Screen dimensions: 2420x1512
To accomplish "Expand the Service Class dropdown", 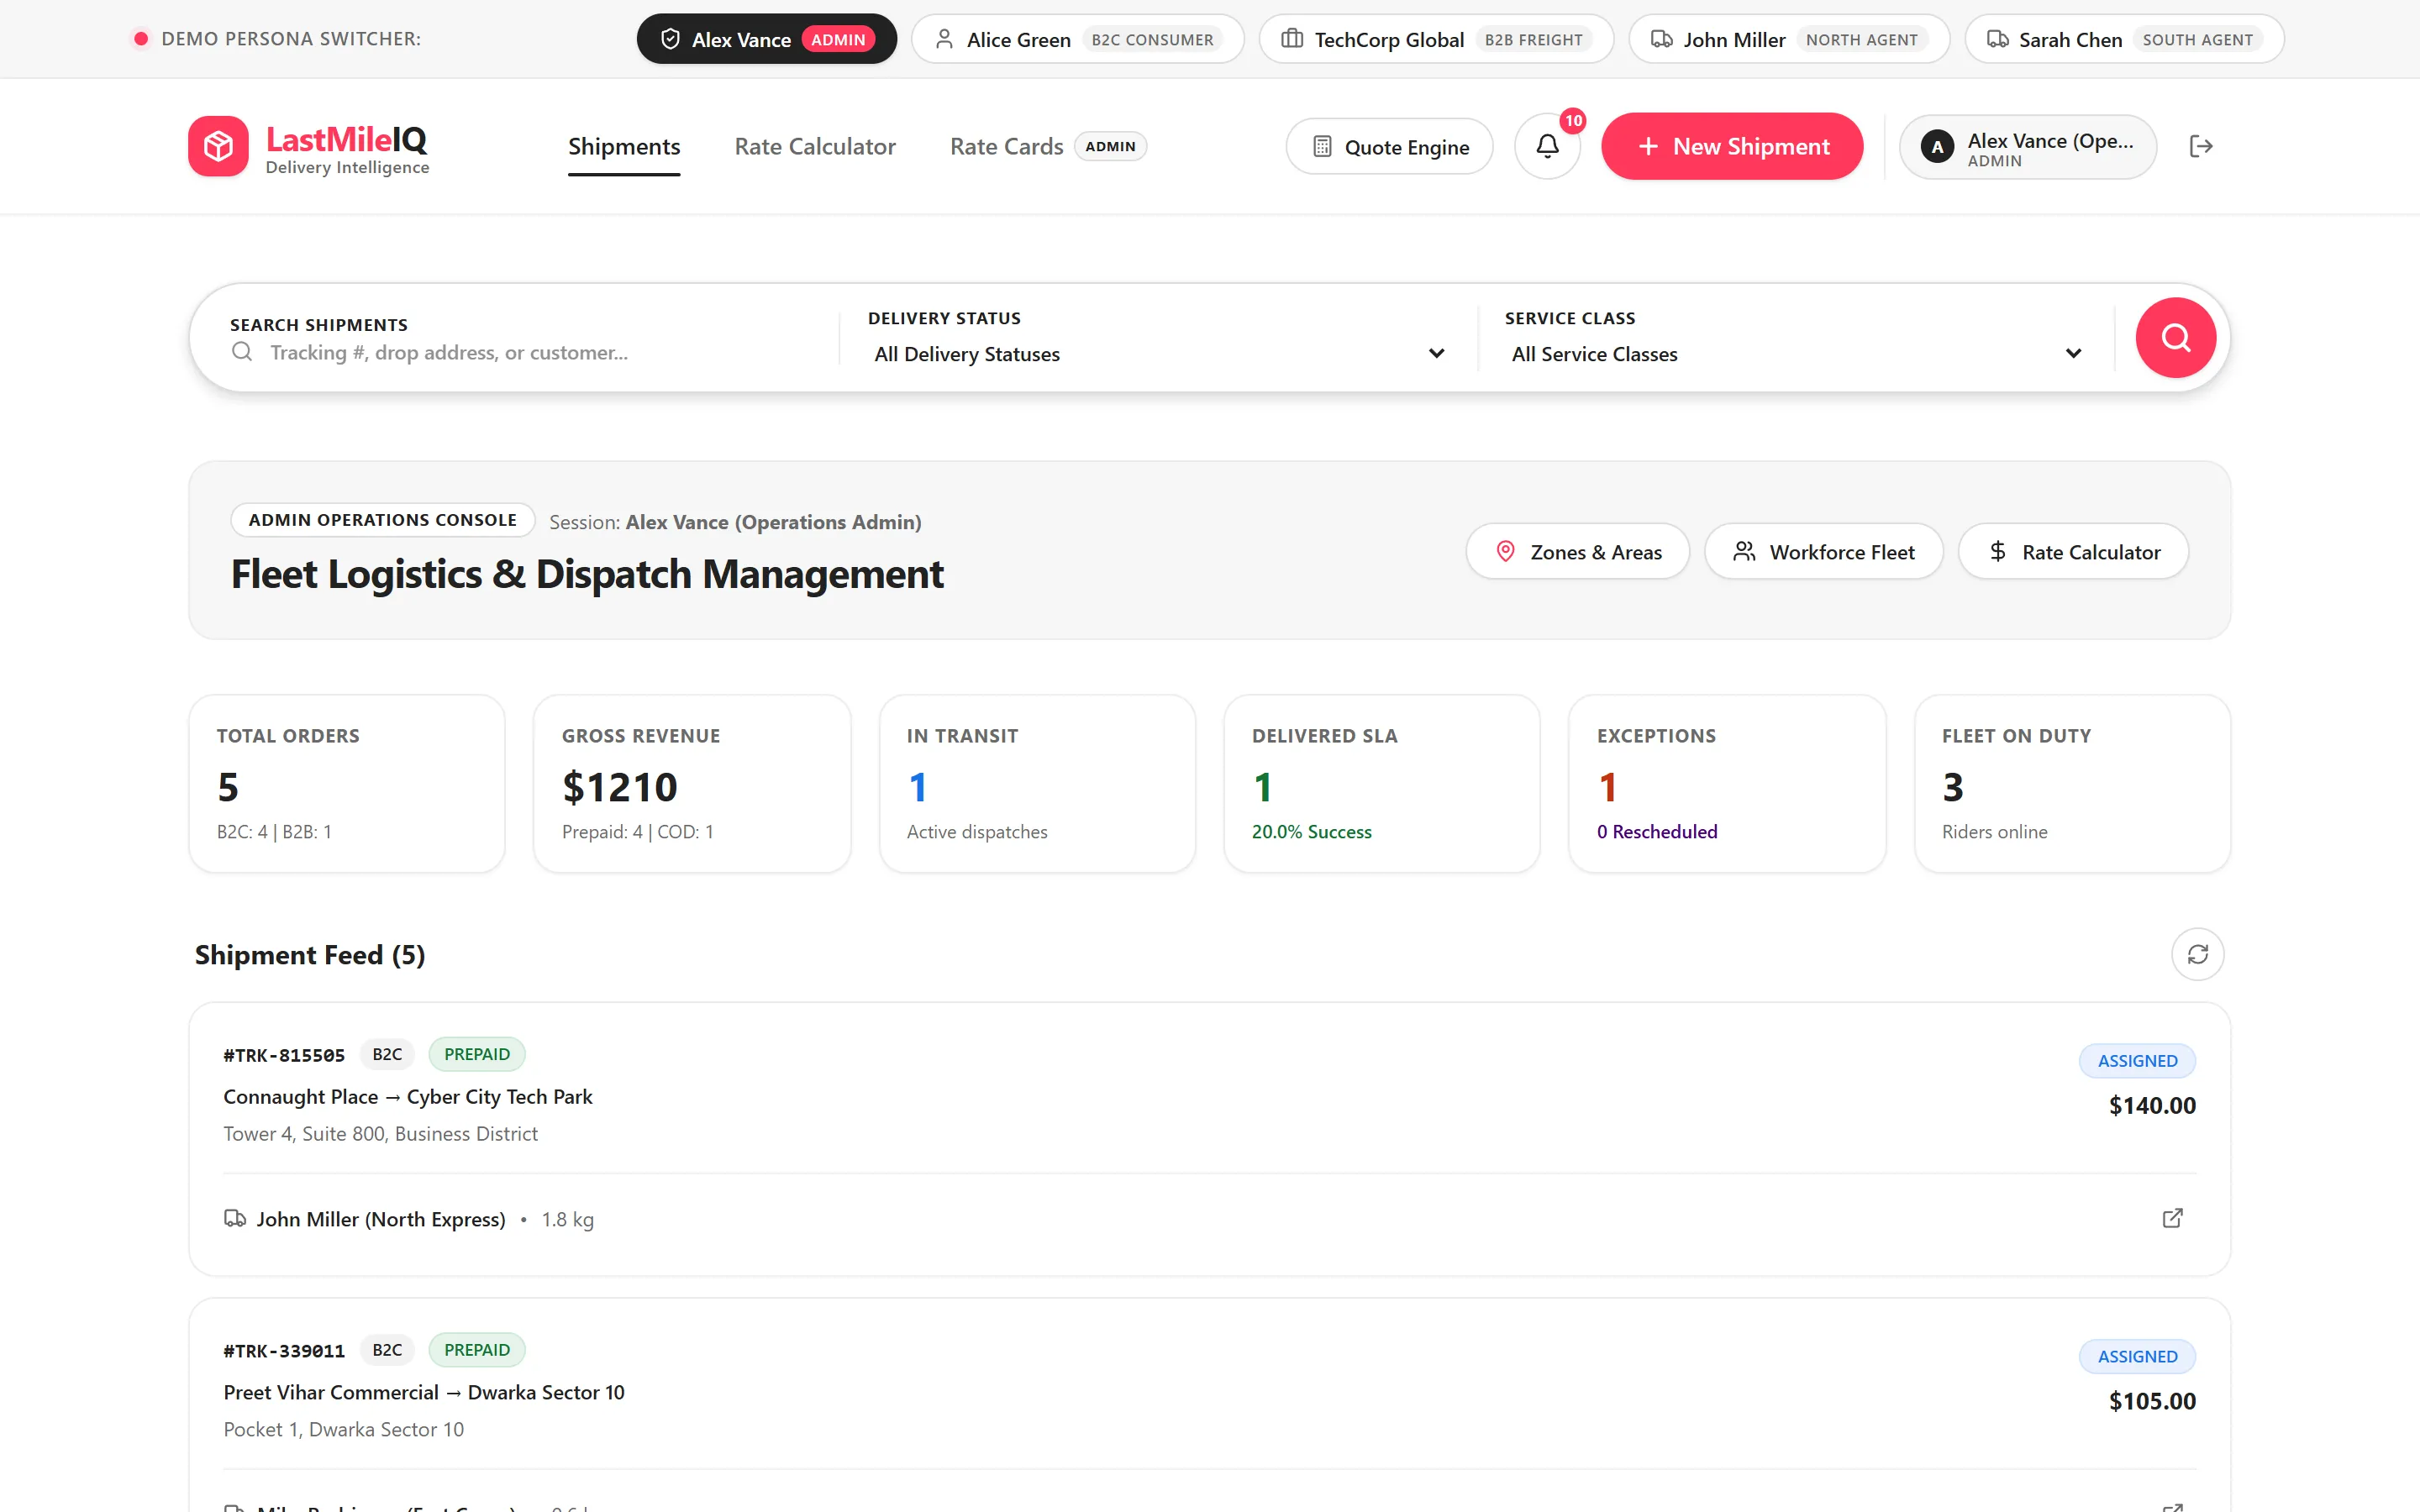I will pos(1796,354).
